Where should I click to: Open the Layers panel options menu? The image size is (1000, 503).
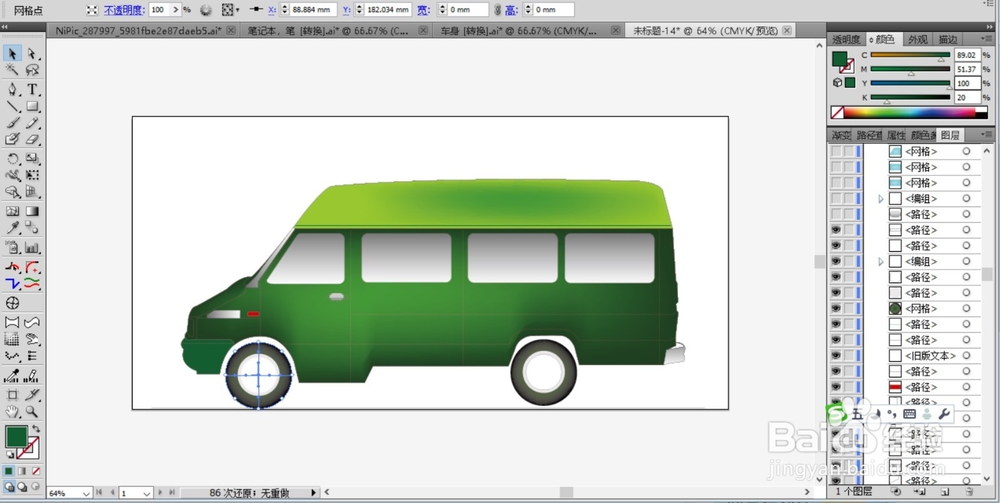[987, 135]
